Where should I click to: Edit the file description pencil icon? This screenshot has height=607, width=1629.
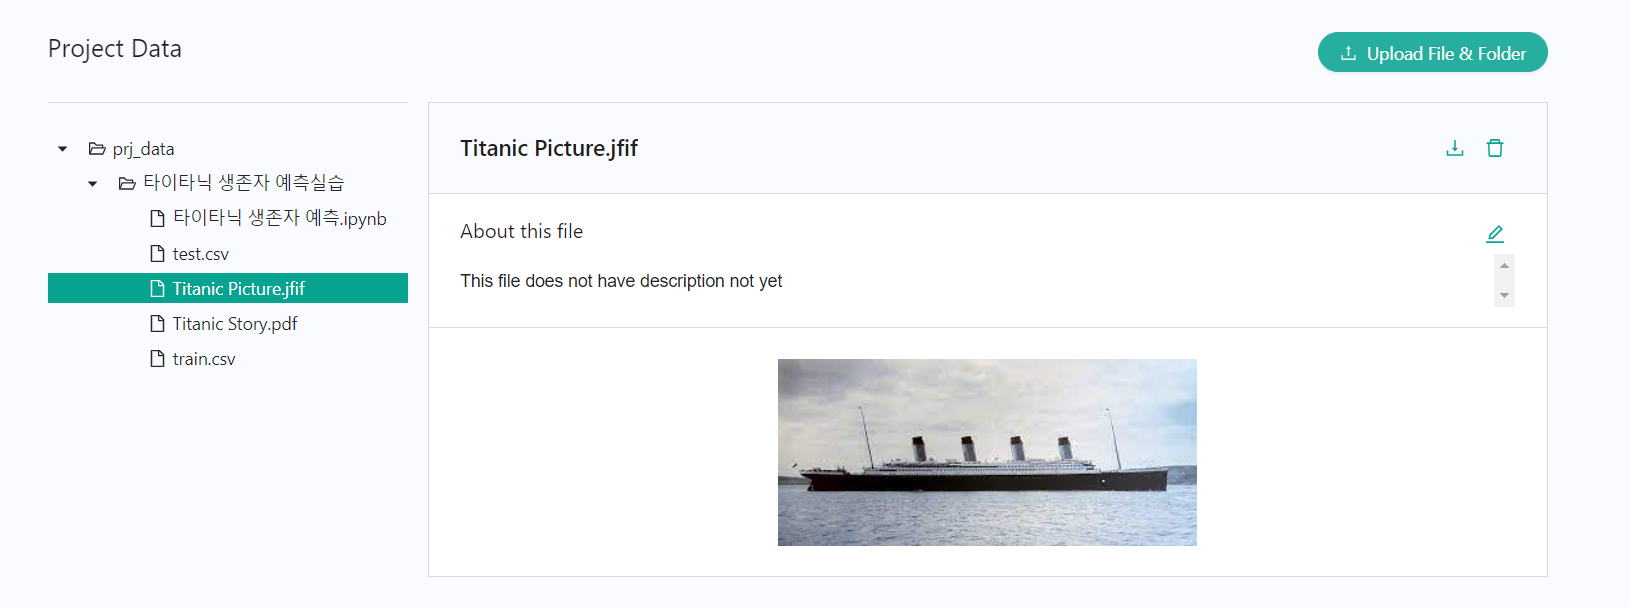tap(1495, 234)
